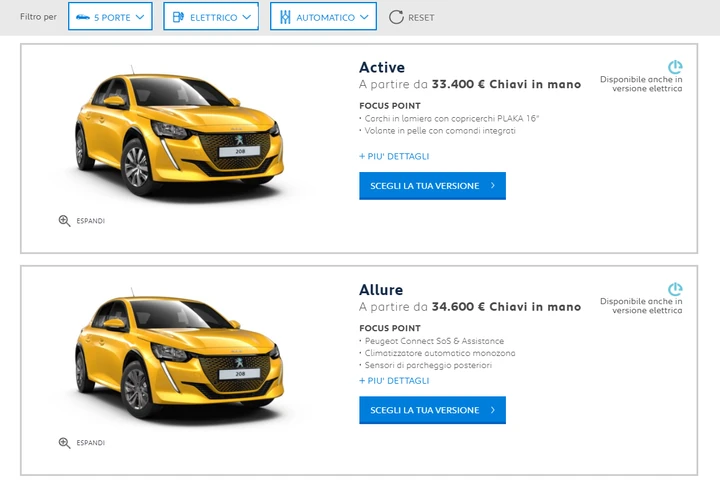This screenshot has width=720, height=487.
Task: Click the electric version icon on the Allure card
Action: 675,289
